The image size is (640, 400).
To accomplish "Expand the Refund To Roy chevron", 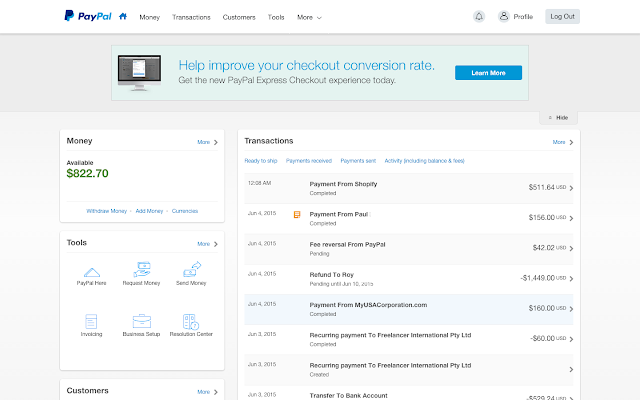I will click(571, 279).
